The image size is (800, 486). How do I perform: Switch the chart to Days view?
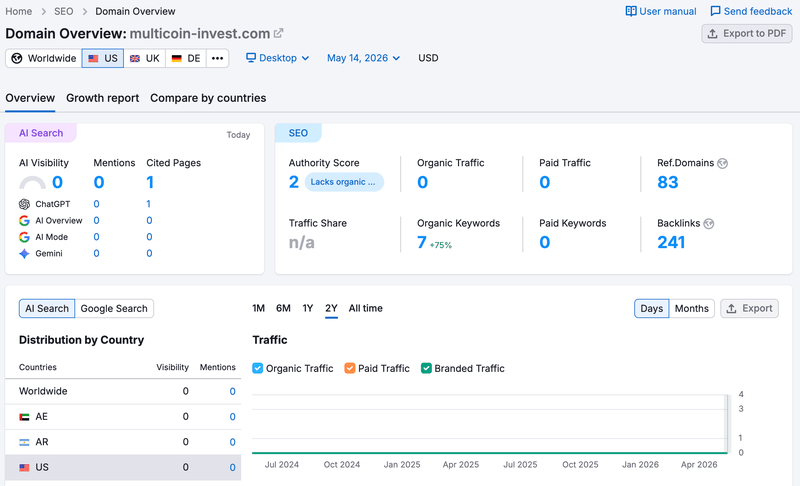coord(652,309)
